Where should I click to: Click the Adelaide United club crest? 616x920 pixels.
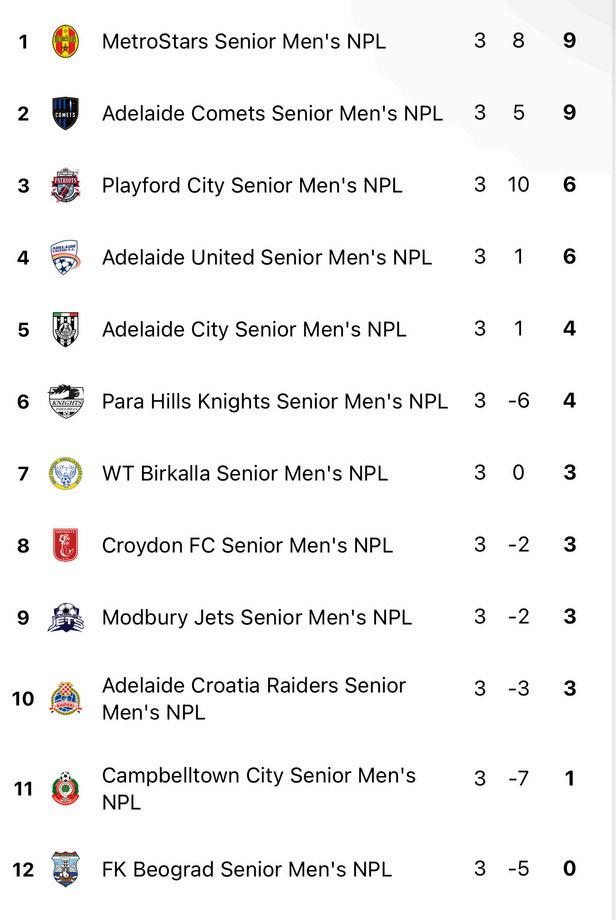coord(65,257)
